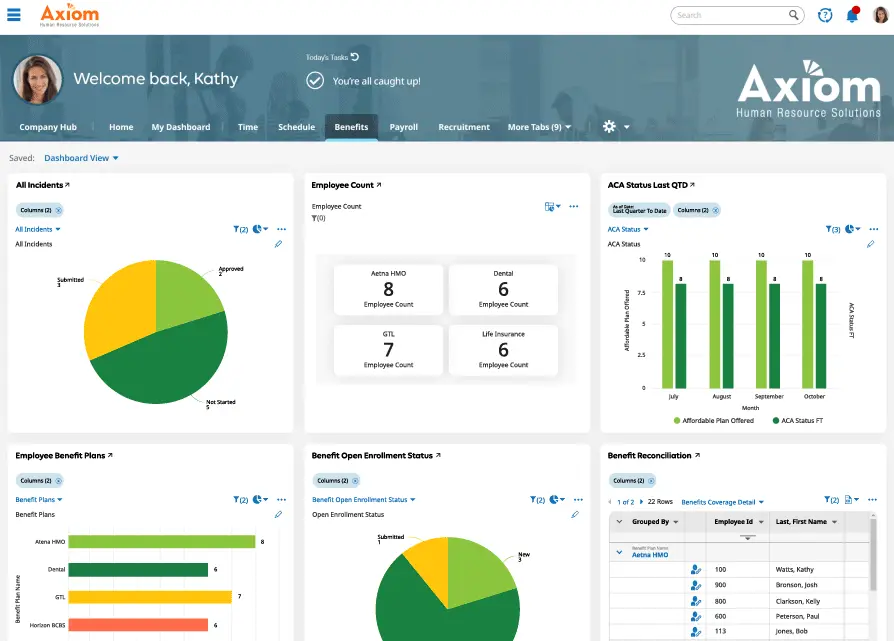Open filter in Employee Benefit Plans

pos(240,500)
